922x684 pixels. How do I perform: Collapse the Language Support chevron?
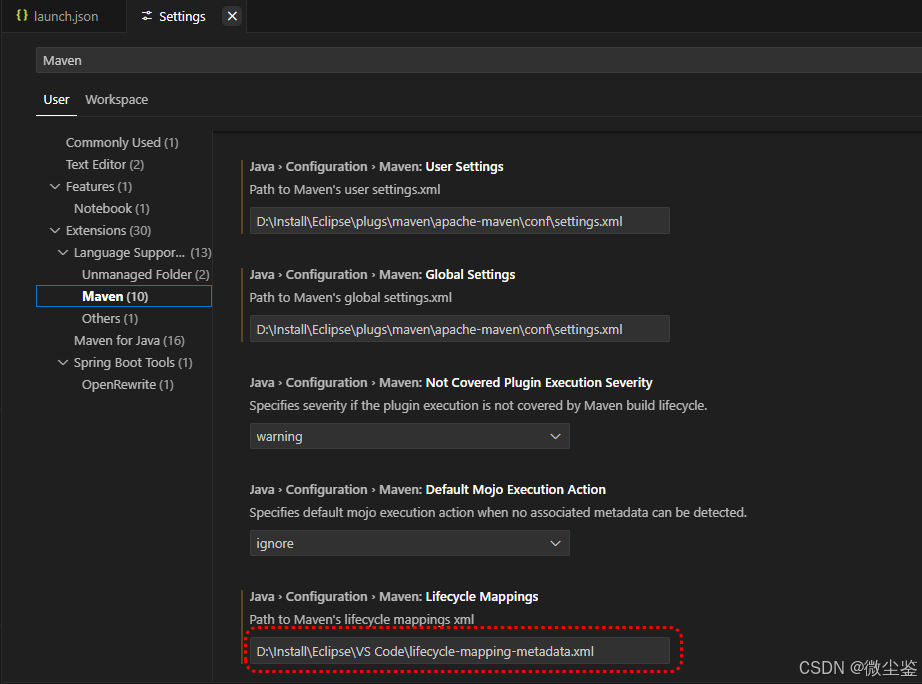[x=63, y=252]
